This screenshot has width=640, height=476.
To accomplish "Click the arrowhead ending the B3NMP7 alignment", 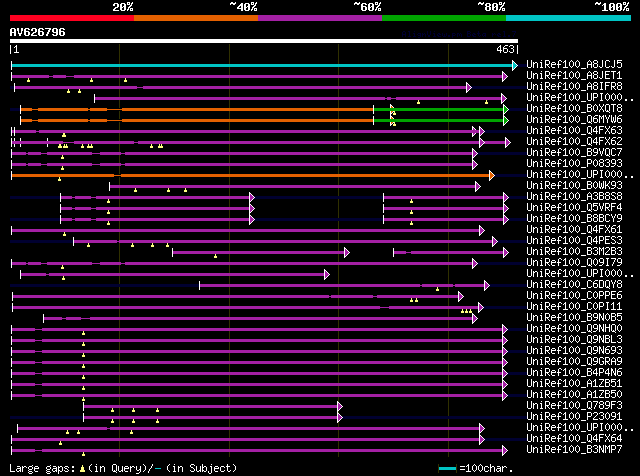I will [x=504, y=450].
